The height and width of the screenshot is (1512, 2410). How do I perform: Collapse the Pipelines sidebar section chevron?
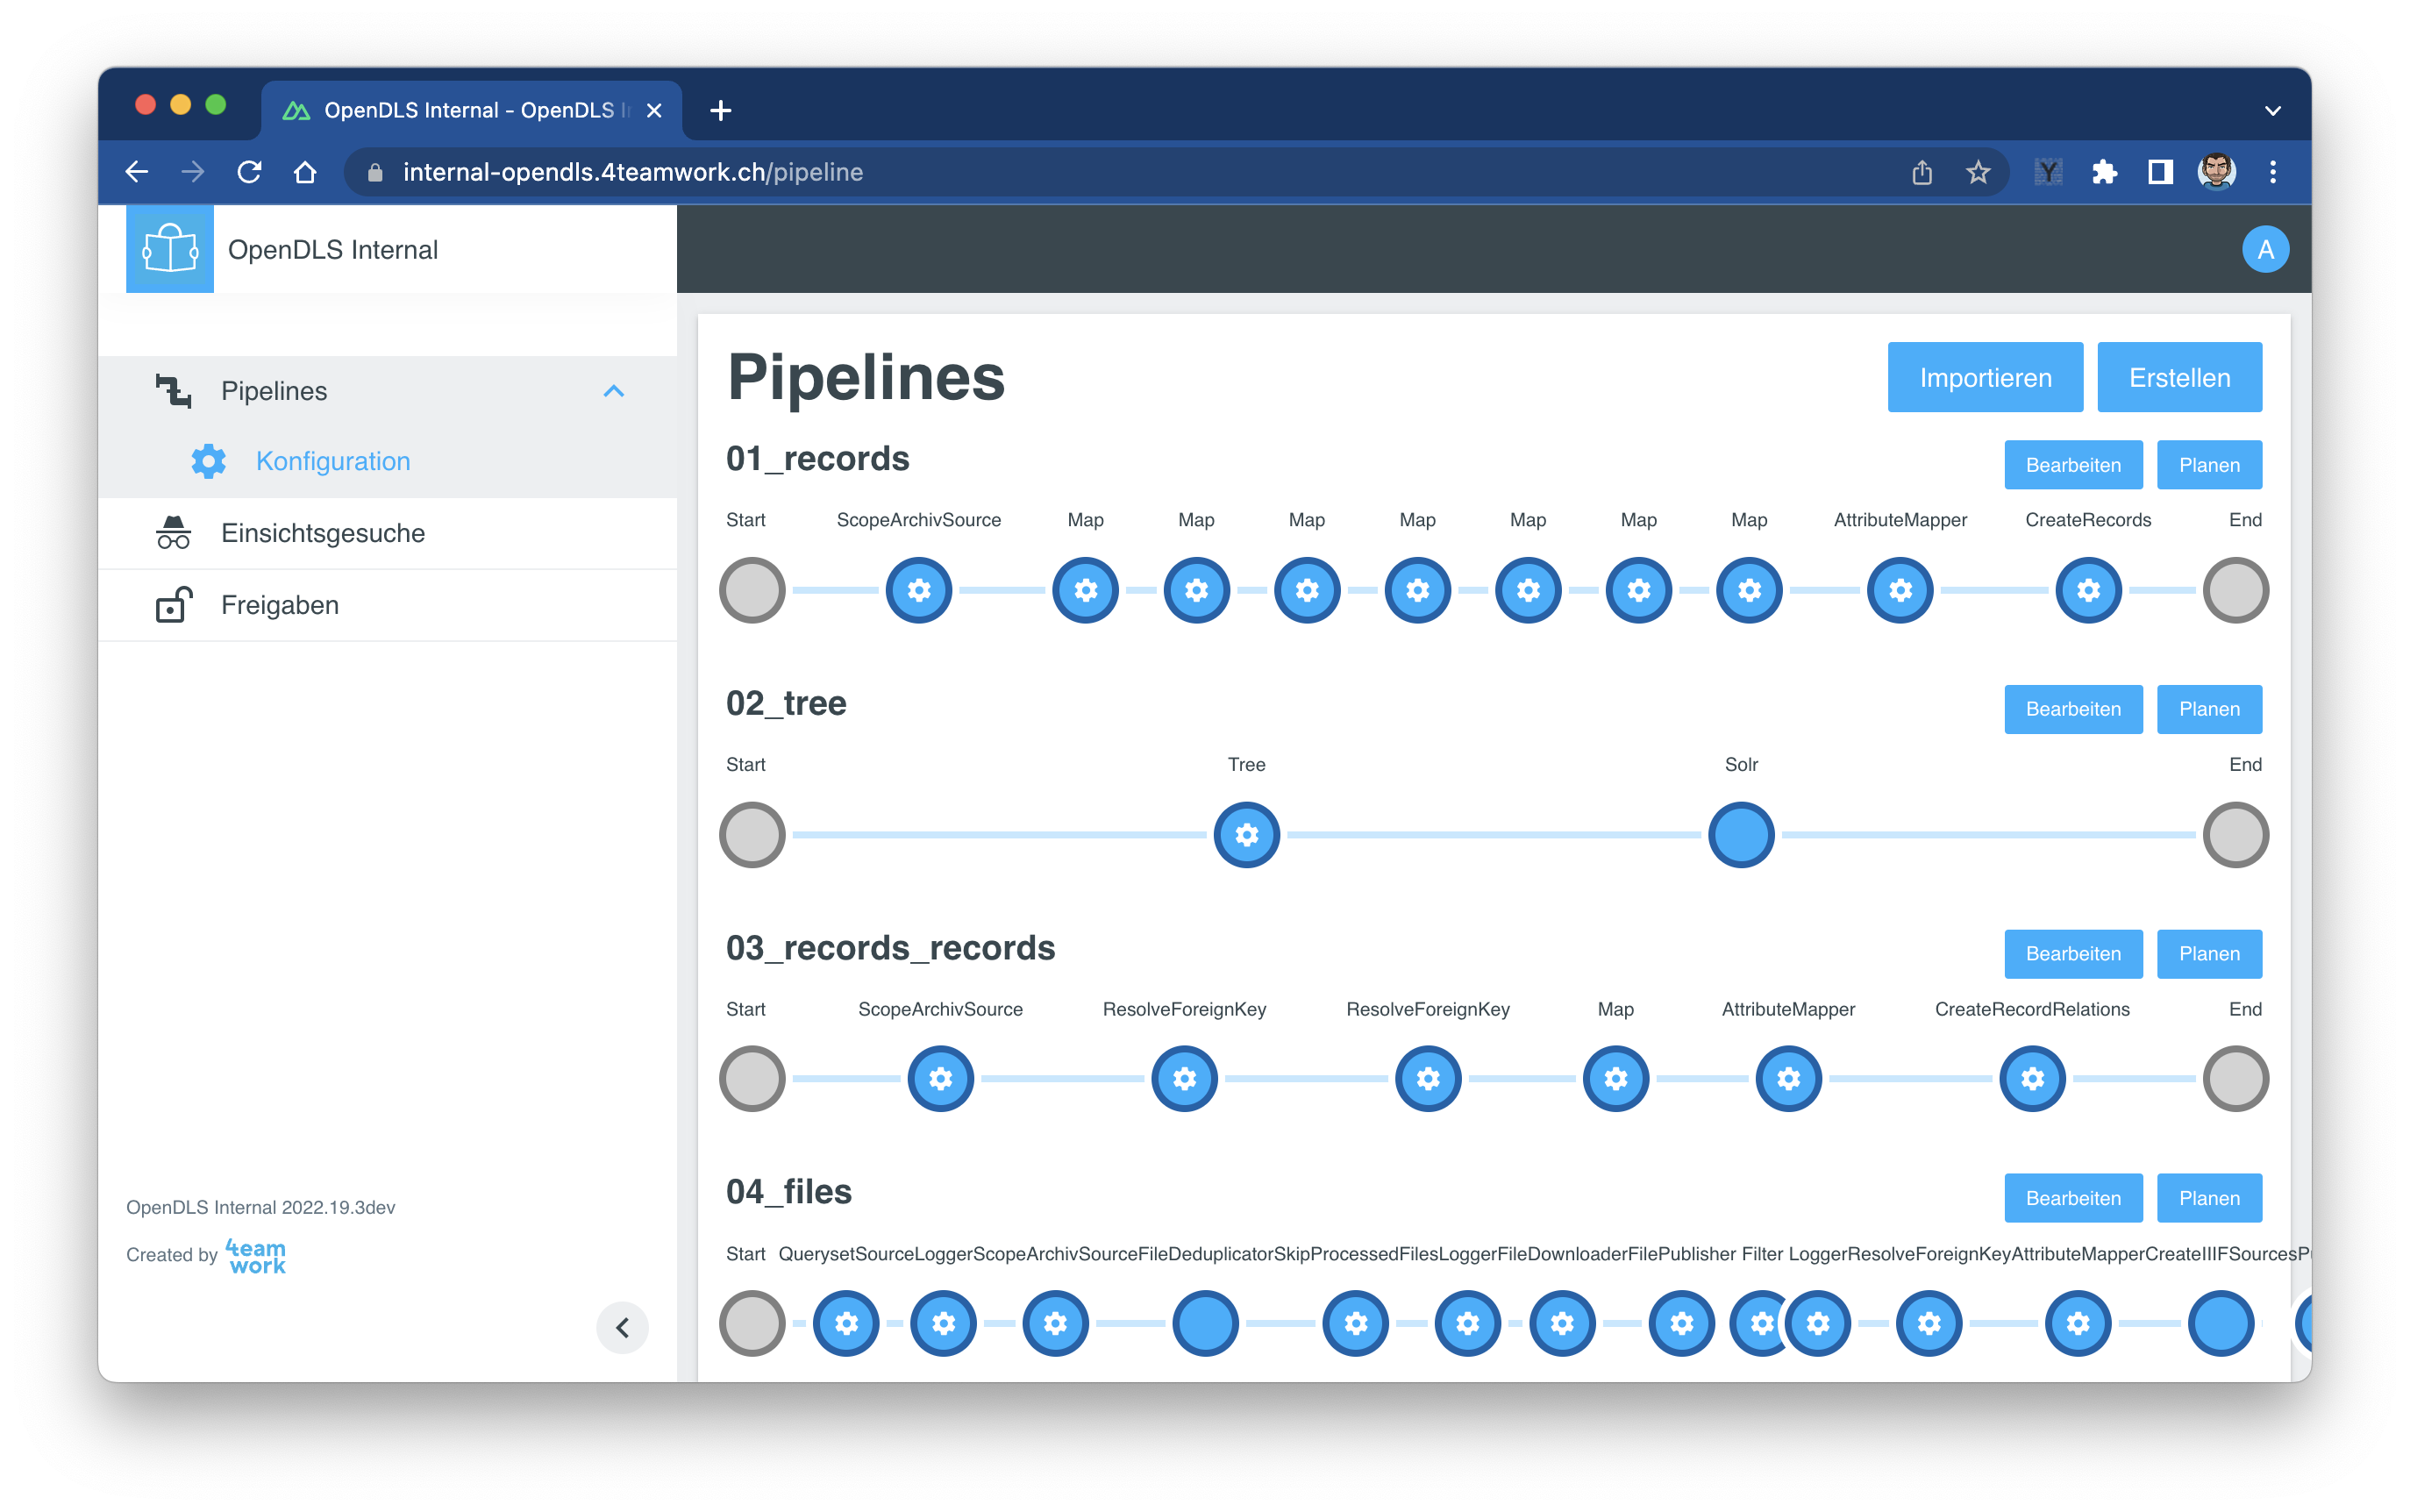[614, 391]
